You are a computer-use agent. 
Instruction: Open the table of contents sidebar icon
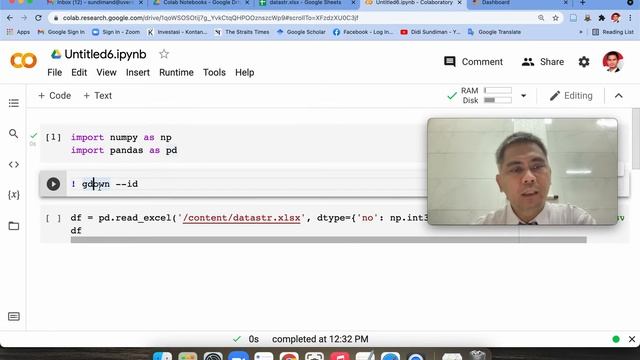pyautogui.click(x=13, y=103)
